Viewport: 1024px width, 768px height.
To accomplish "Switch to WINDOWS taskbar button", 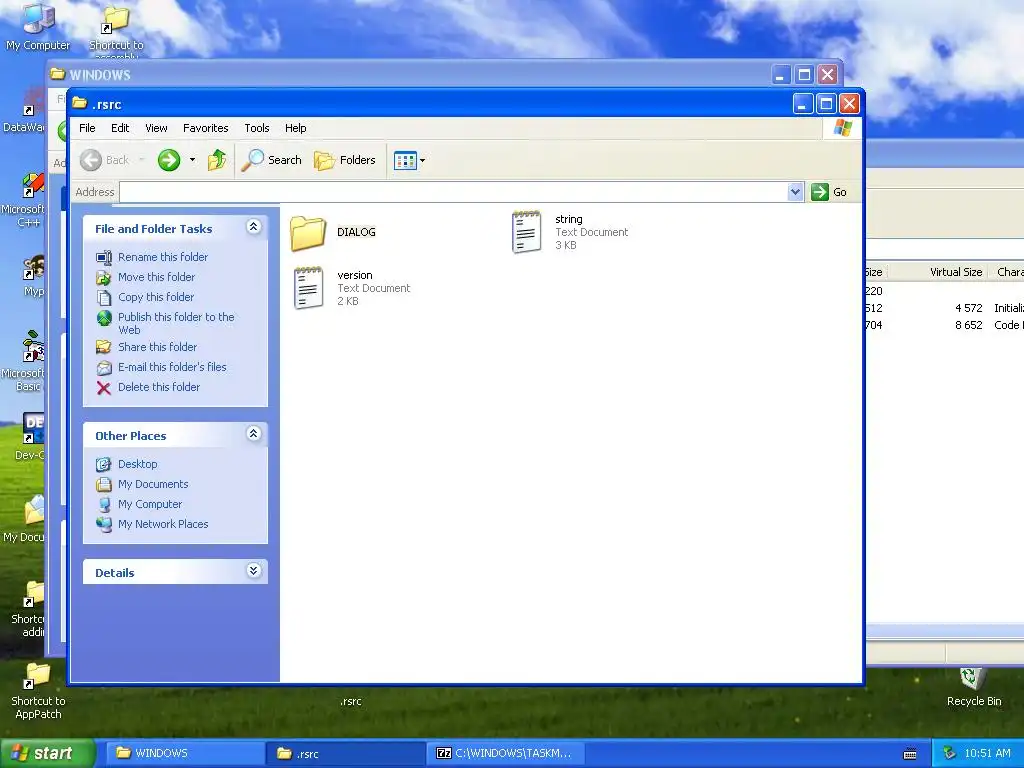I will (185, 754).
